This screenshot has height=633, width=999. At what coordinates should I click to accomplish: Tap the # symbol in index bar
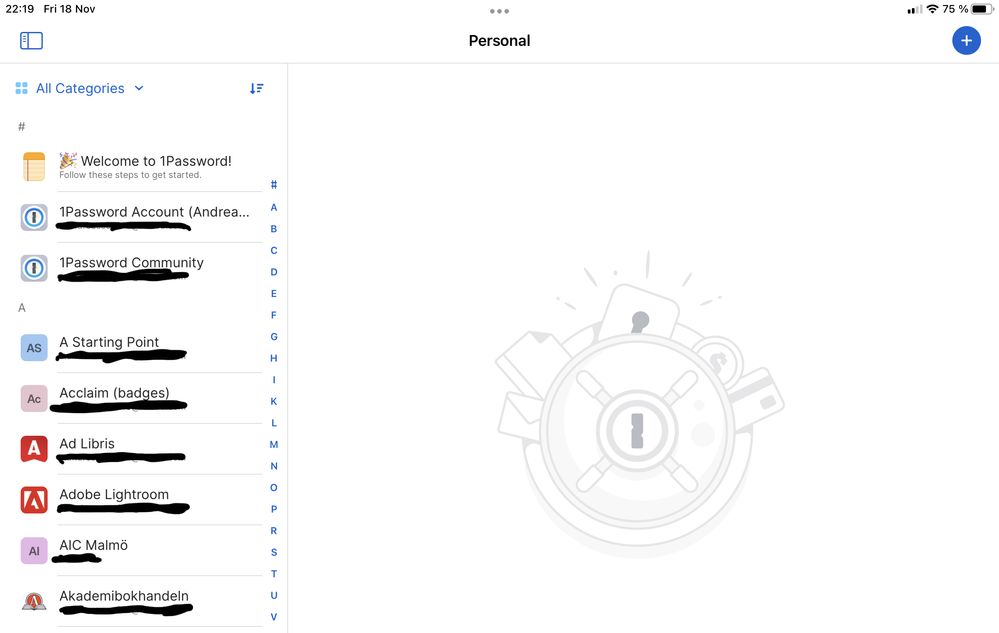pyautogui.click(x=274, y=185)
